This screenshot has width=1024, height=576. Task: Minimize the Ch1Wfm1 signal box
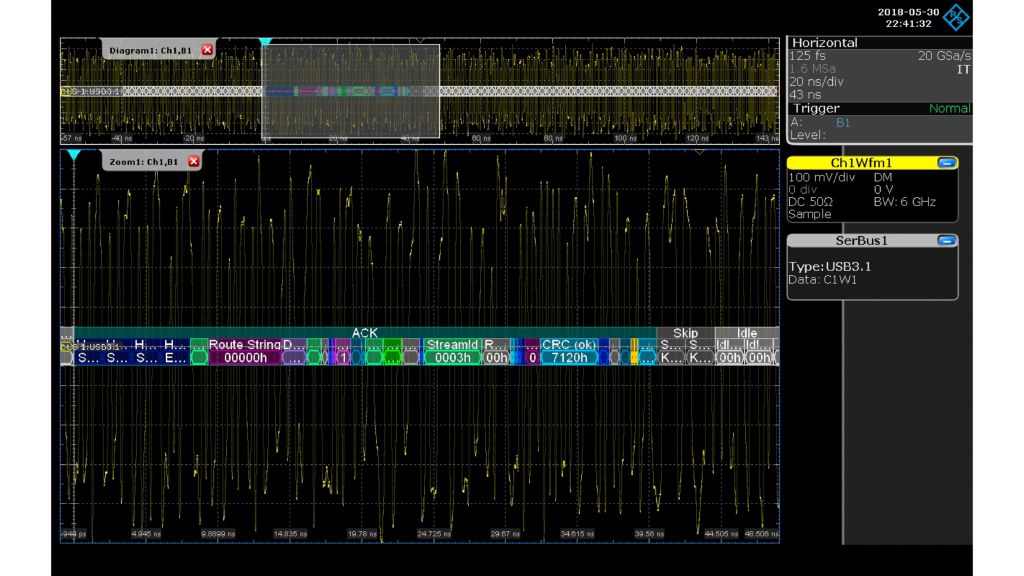tap(945, 162)
